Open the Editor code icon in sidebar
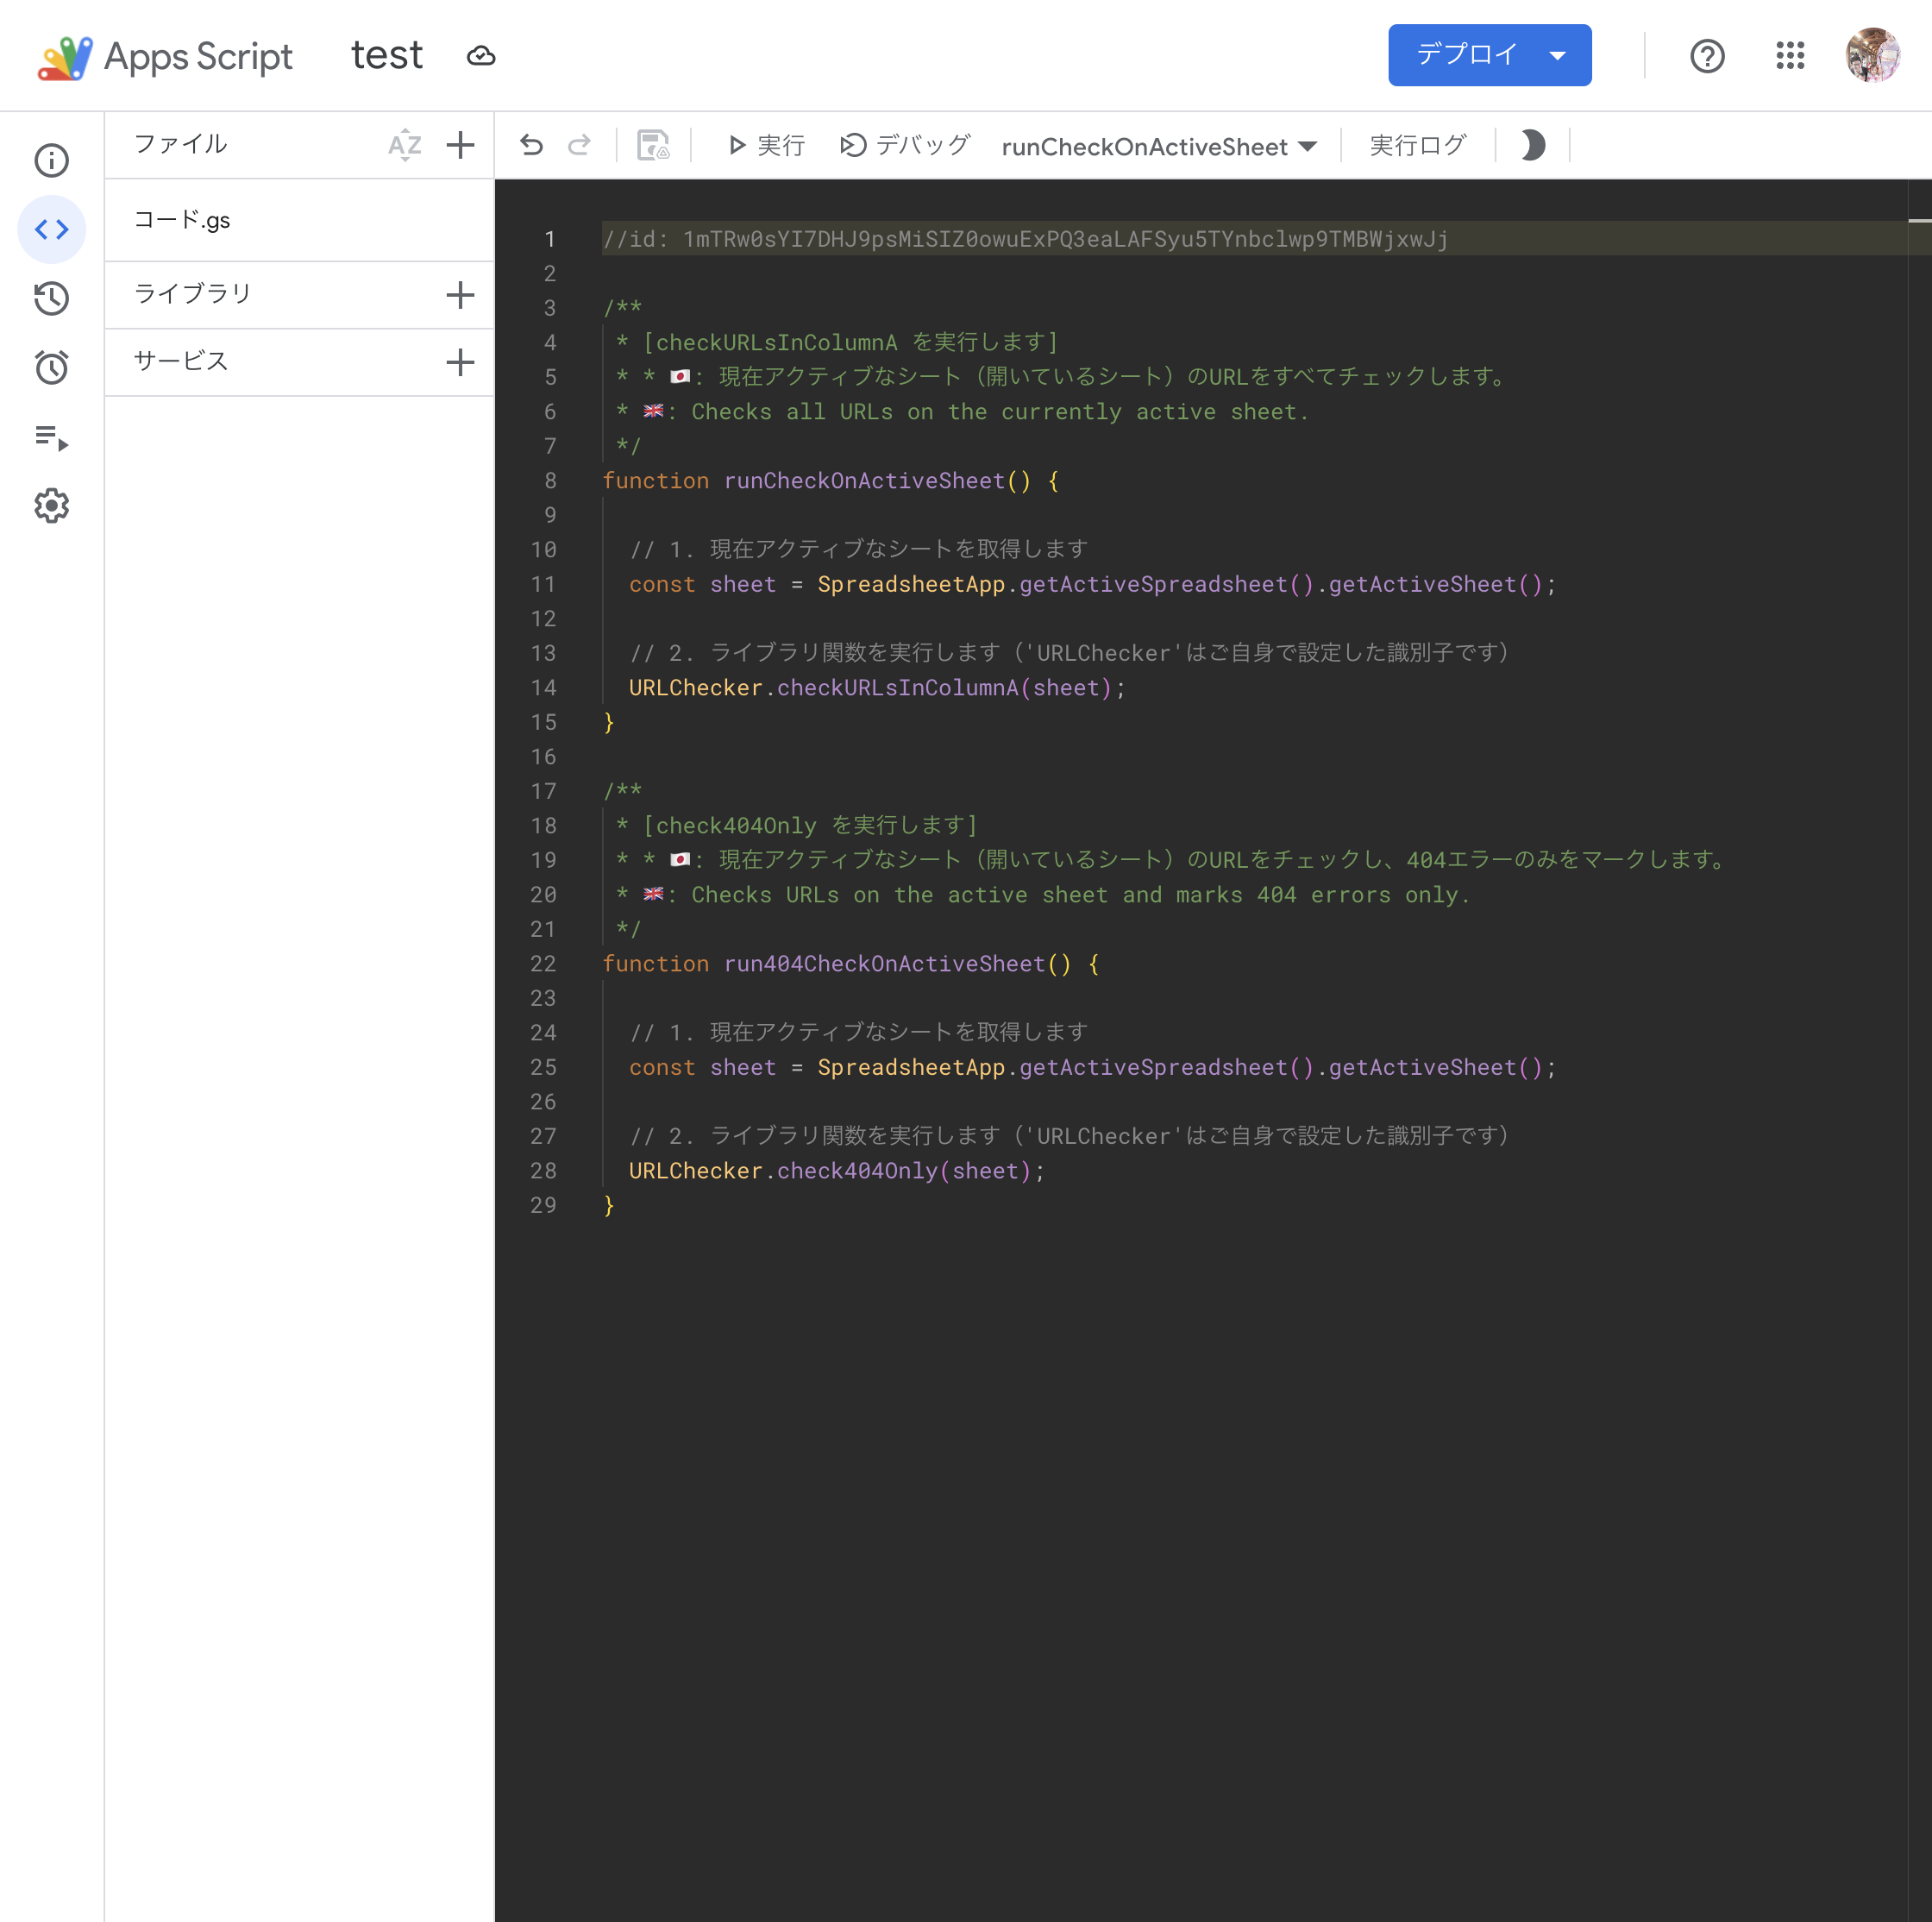 52,229
